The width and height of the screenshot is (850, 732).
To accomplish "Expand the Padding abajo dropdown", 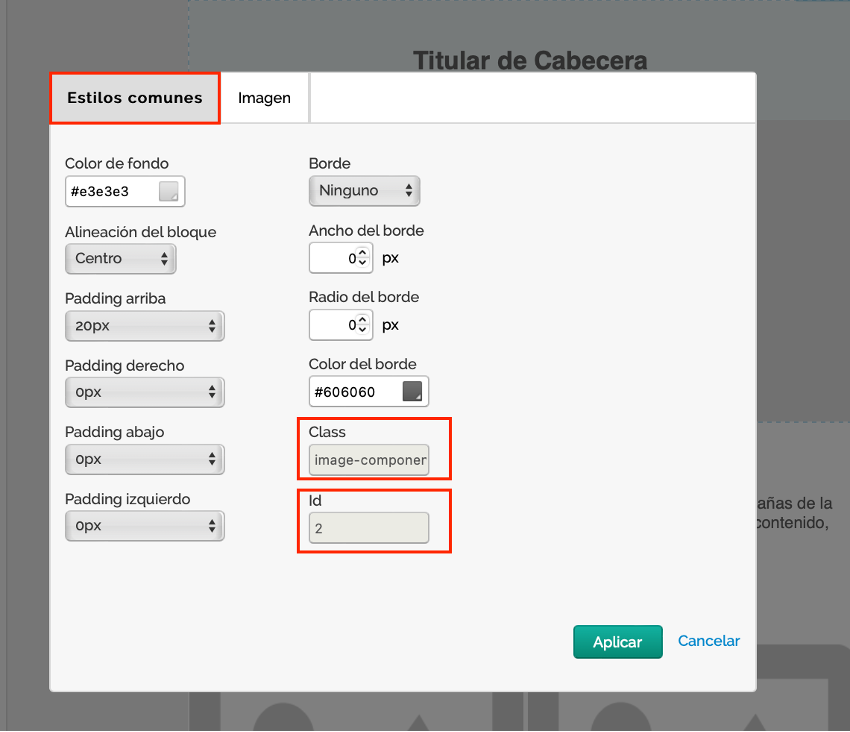I will (144, 459).
